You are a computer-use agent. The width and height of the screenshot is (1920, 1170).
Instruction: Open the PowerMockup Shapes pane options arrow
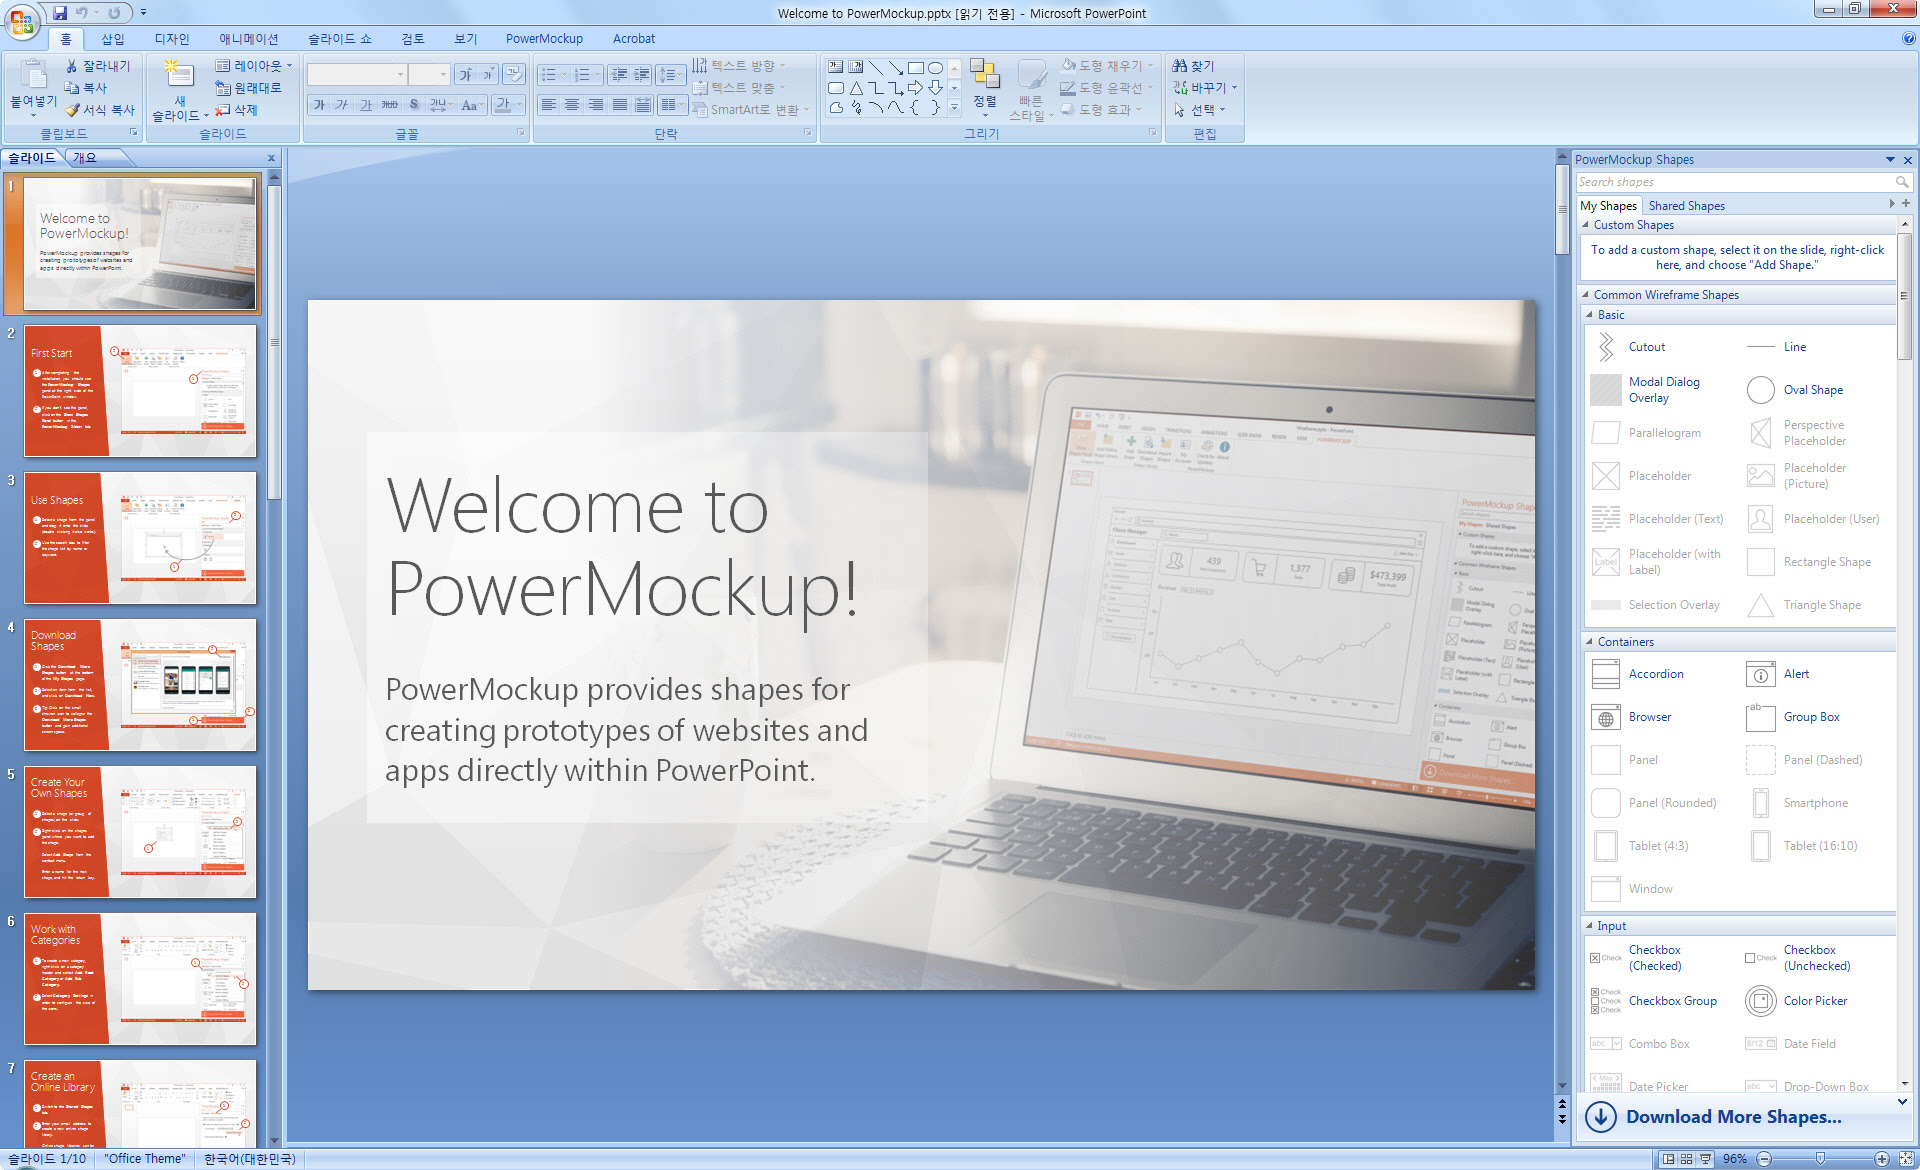point(1890,159)
